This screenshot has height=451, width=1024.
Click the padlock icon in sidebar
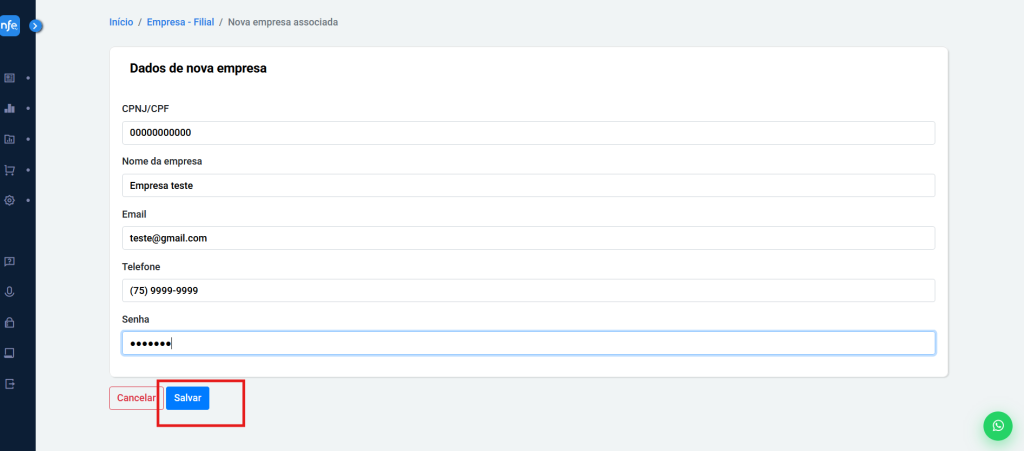(x=10, y=323)
